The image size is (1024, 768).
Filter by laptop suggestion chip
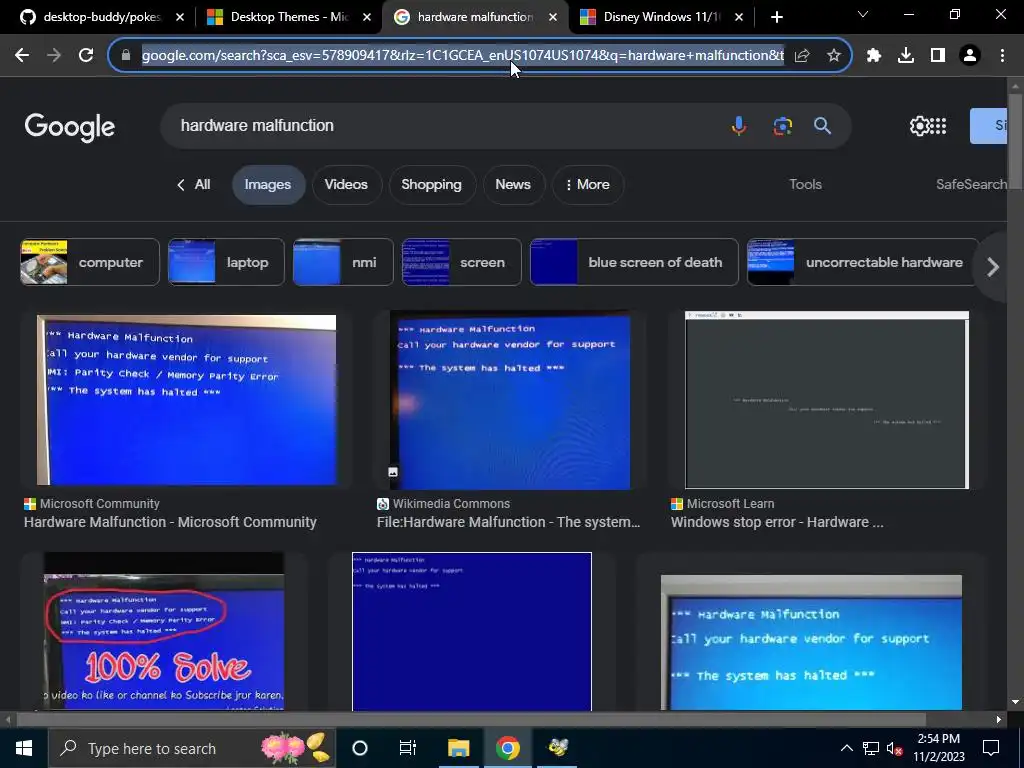(x=226, y=263)
